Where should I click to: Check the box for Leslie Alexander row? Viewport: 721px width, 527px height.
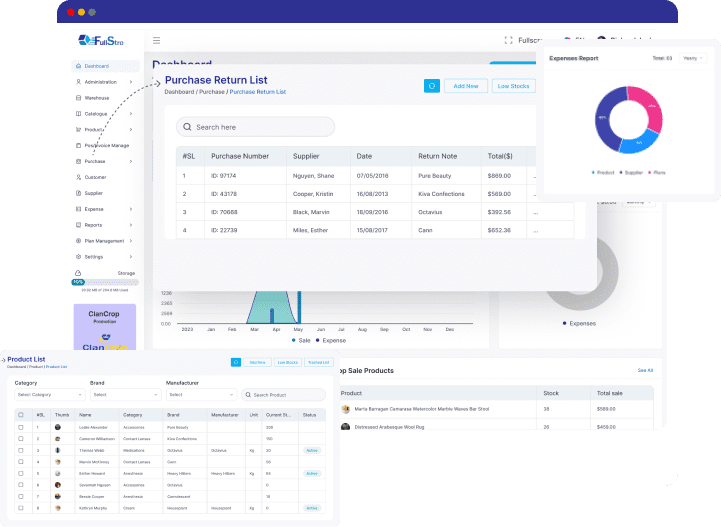tap(21, 427)
